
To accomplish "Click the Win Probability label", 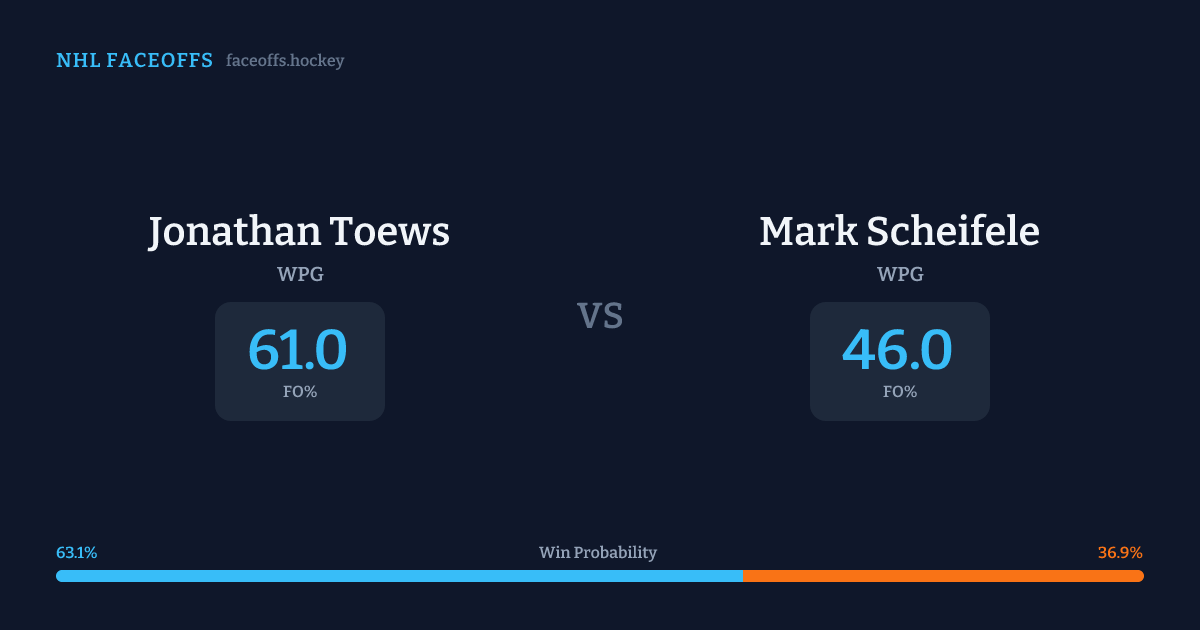I will (598, 552).
